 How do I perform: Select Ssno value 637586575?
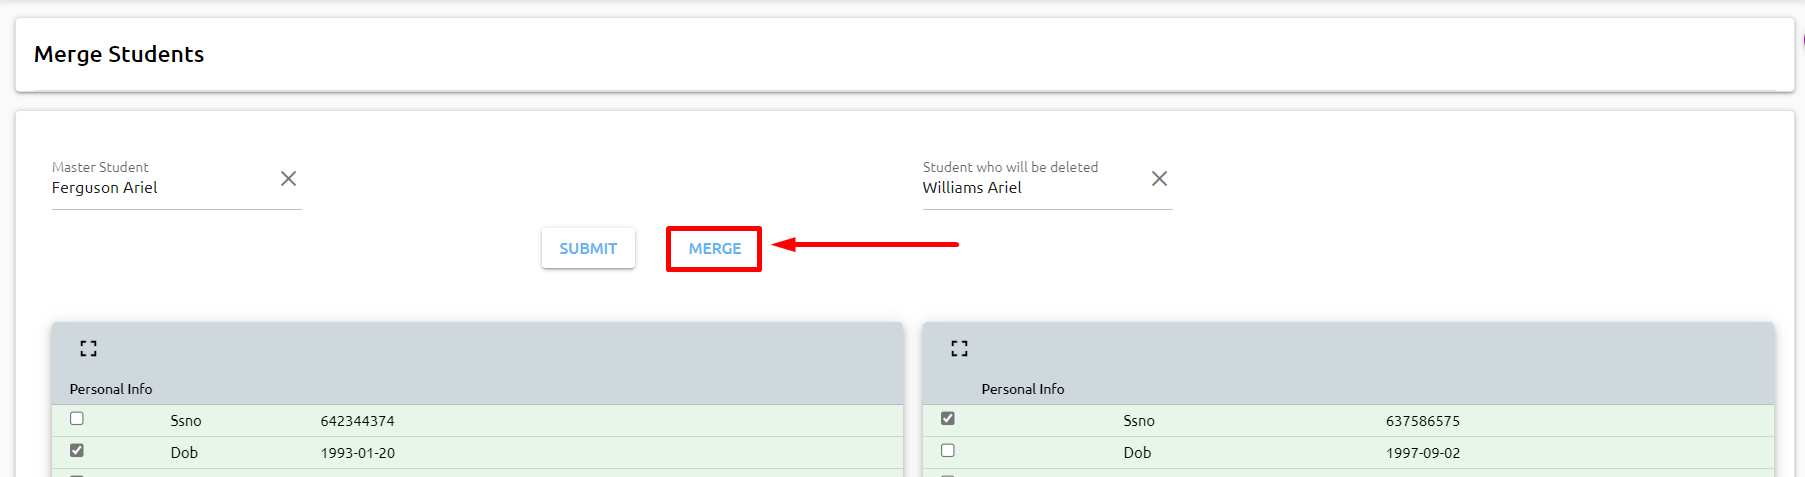point(1422,421)
